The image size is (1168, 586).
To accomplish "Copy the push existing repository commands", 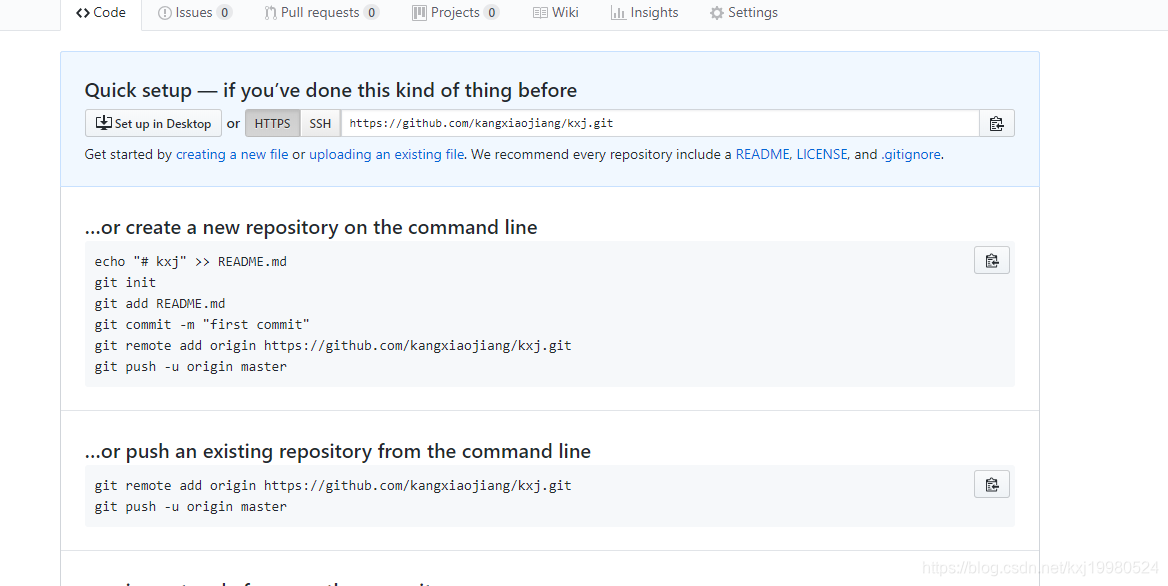I will 991,485.
